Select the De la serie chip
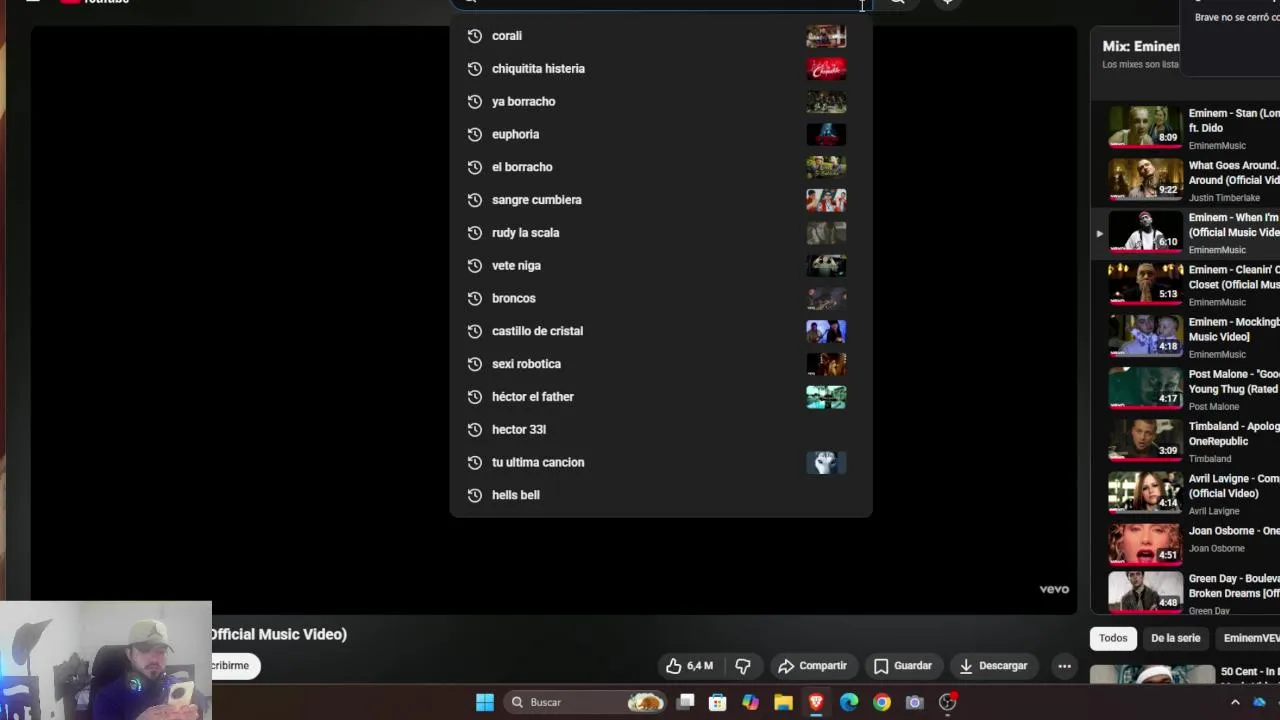 pos(1175,638)
